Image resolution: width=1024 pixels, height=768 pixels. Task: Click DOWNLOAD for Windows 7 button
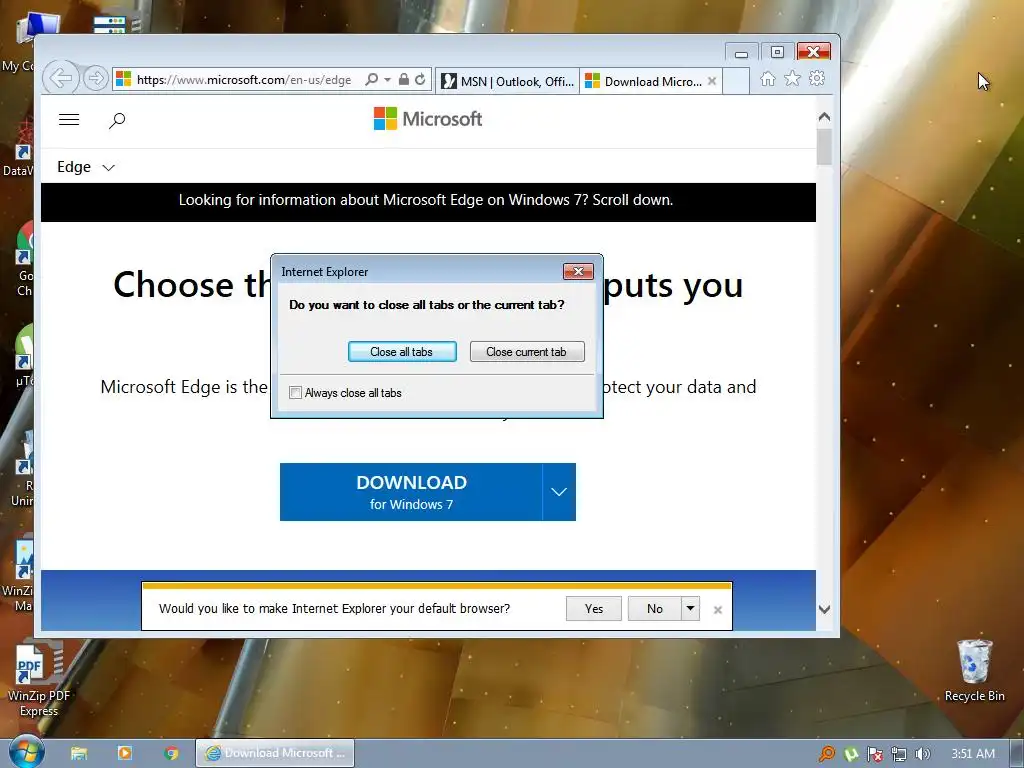411,492
